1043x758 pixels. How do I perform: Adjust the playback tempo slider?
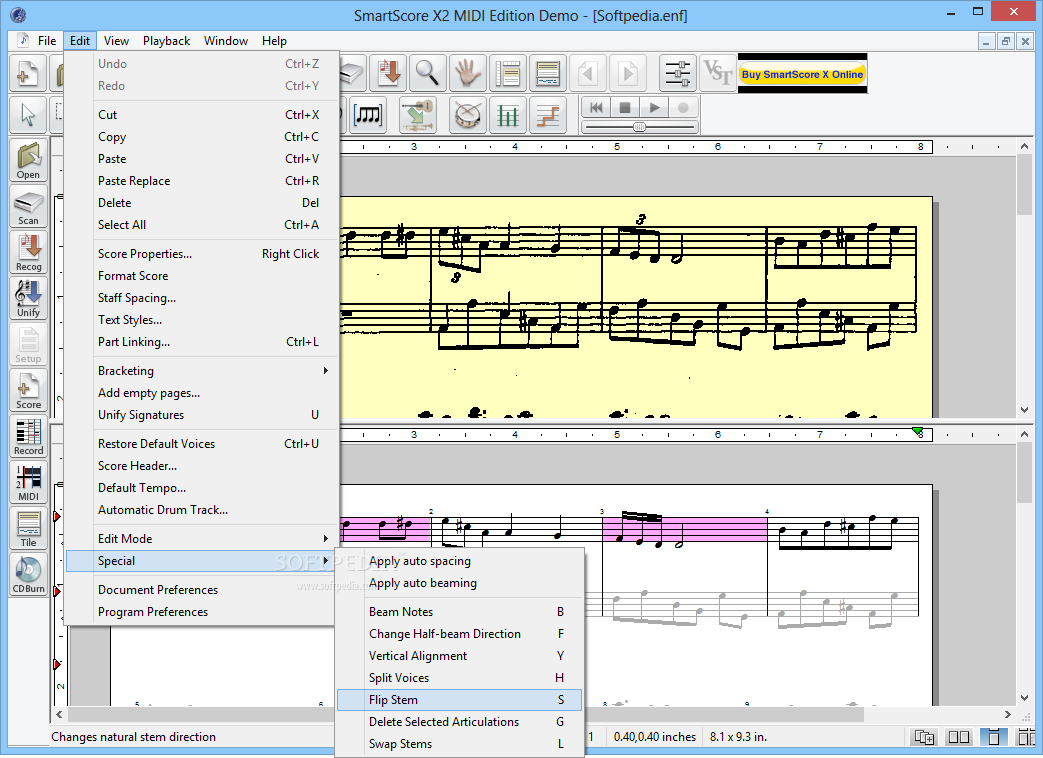(639, 126)
